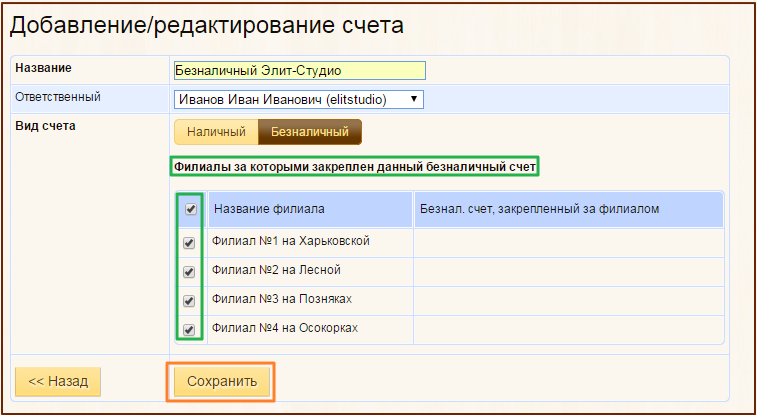Viewport: 757px width, 415px height.
Task: Toggle the select-all branches checkbox in header
Action: pyautogui.click(x=190, y=209)
